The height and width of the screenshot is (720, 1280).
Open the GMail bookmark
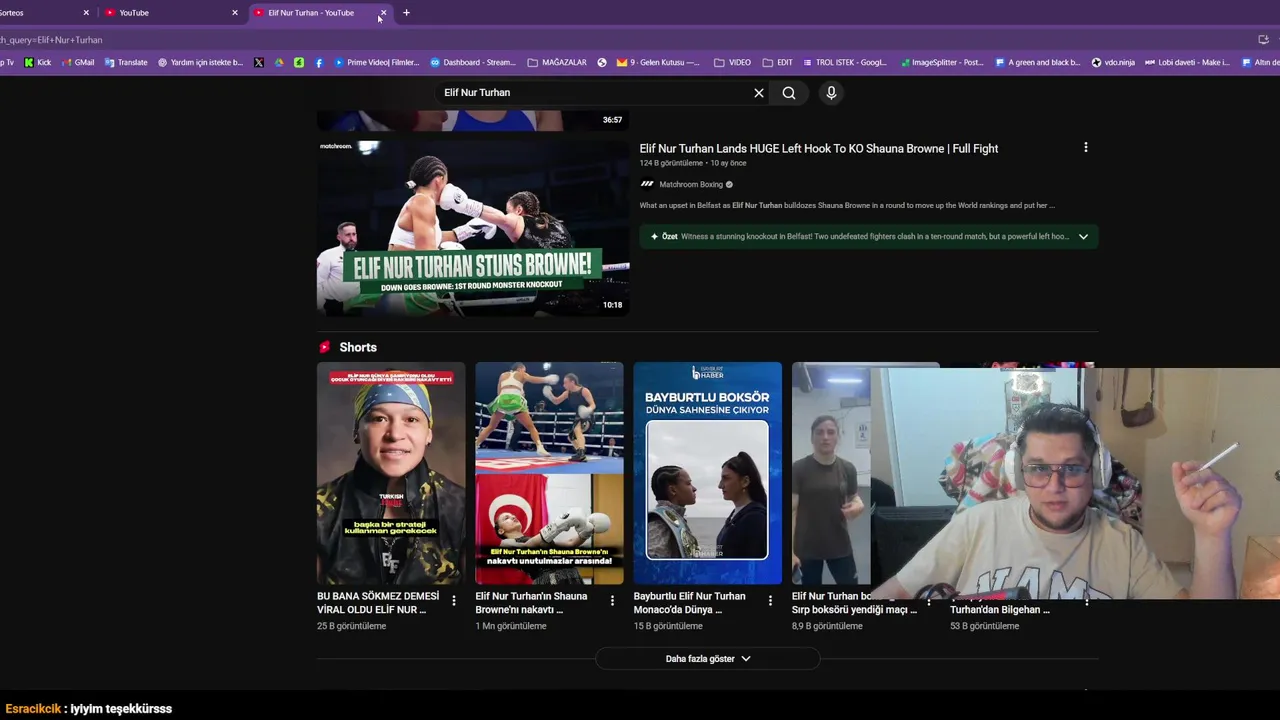[x=78, y=62]
